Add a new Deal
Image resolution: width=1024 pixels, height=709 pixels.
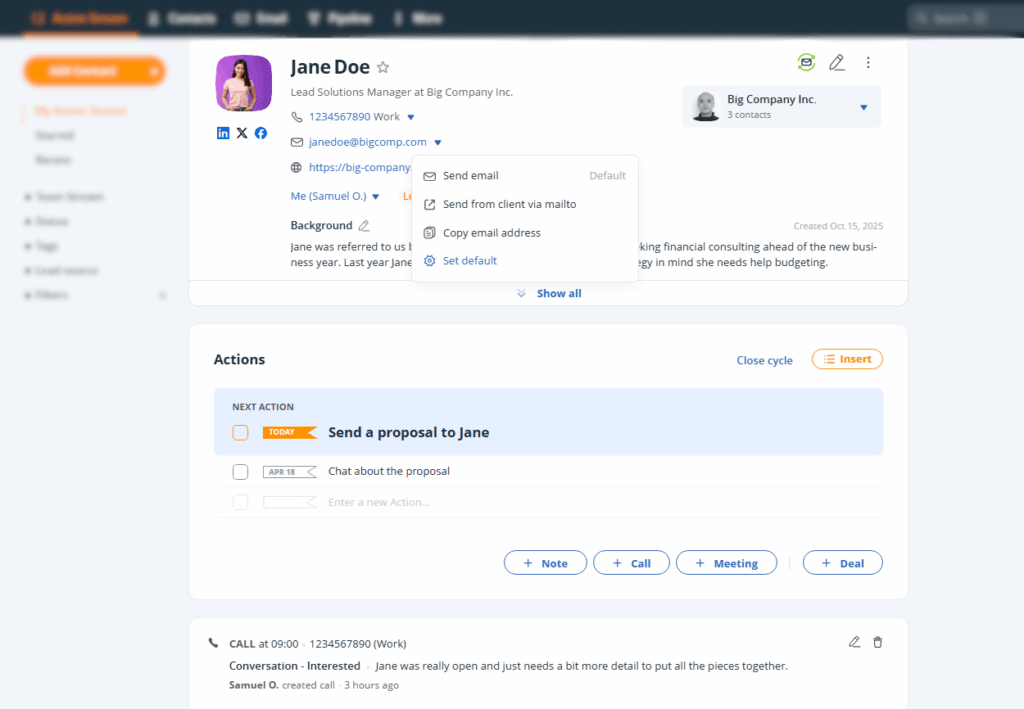(x=842, y=562)
